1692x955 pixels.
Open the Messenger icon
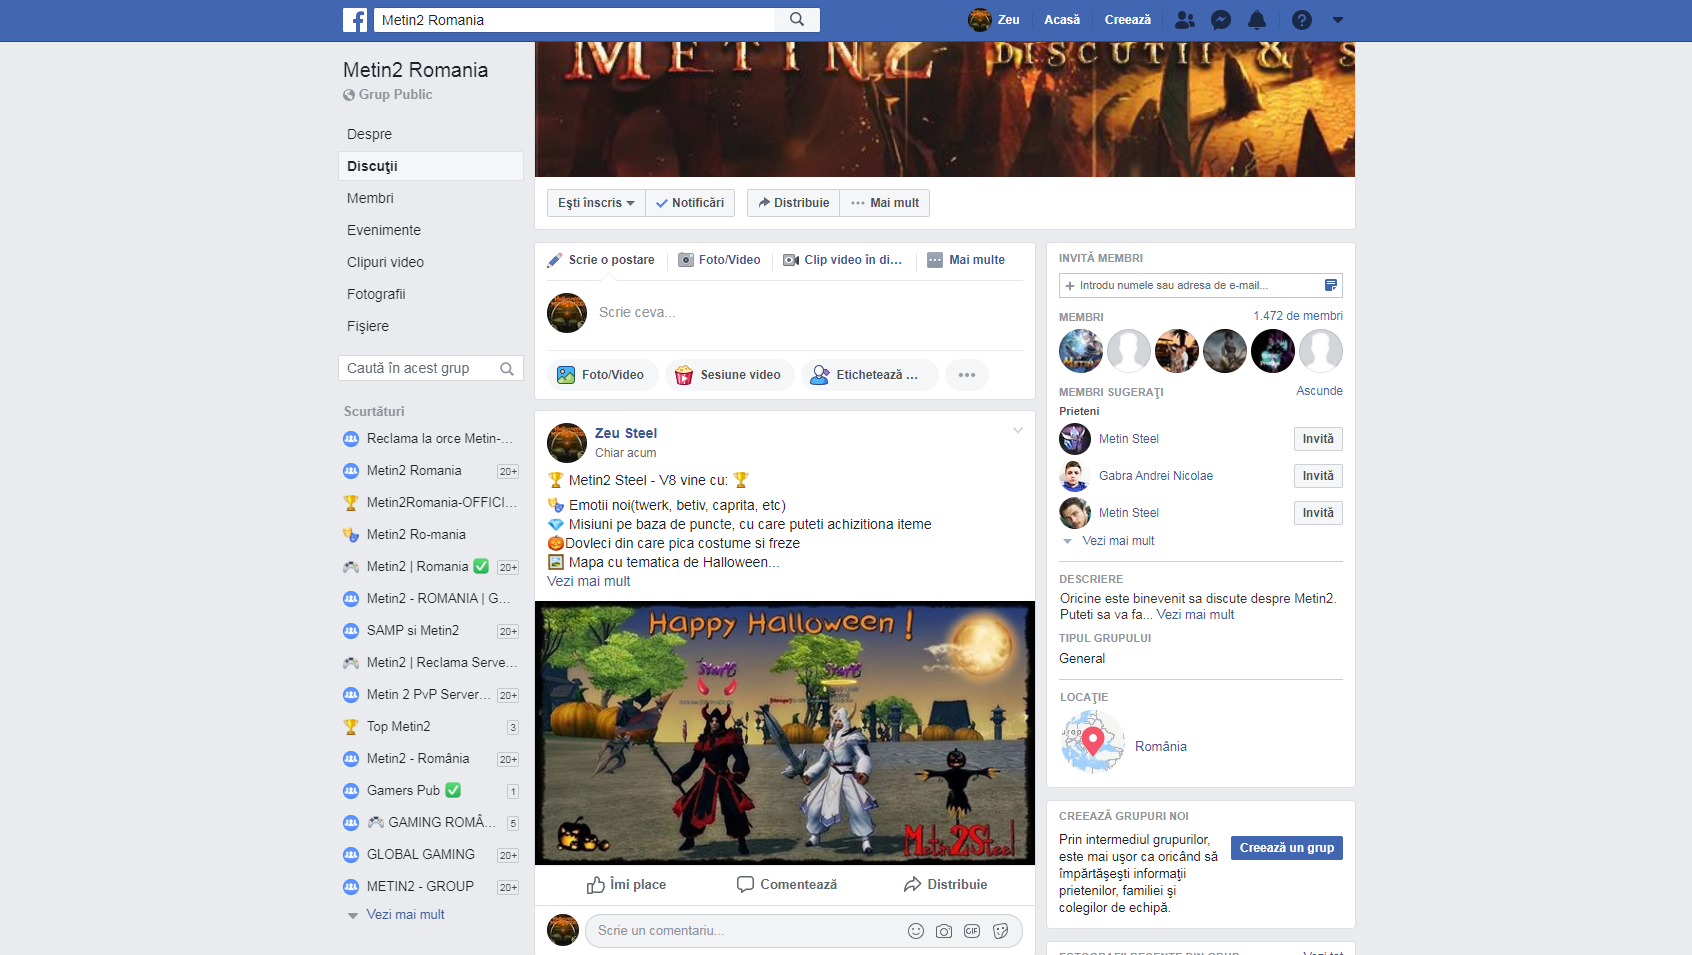[1221, 20]
